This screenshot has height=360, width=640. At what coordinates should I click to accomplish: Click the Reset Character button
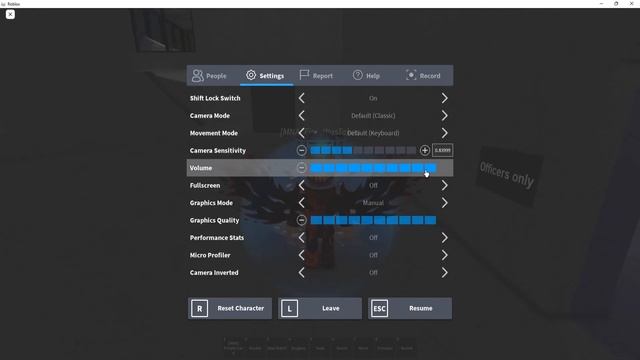[230, 309]
